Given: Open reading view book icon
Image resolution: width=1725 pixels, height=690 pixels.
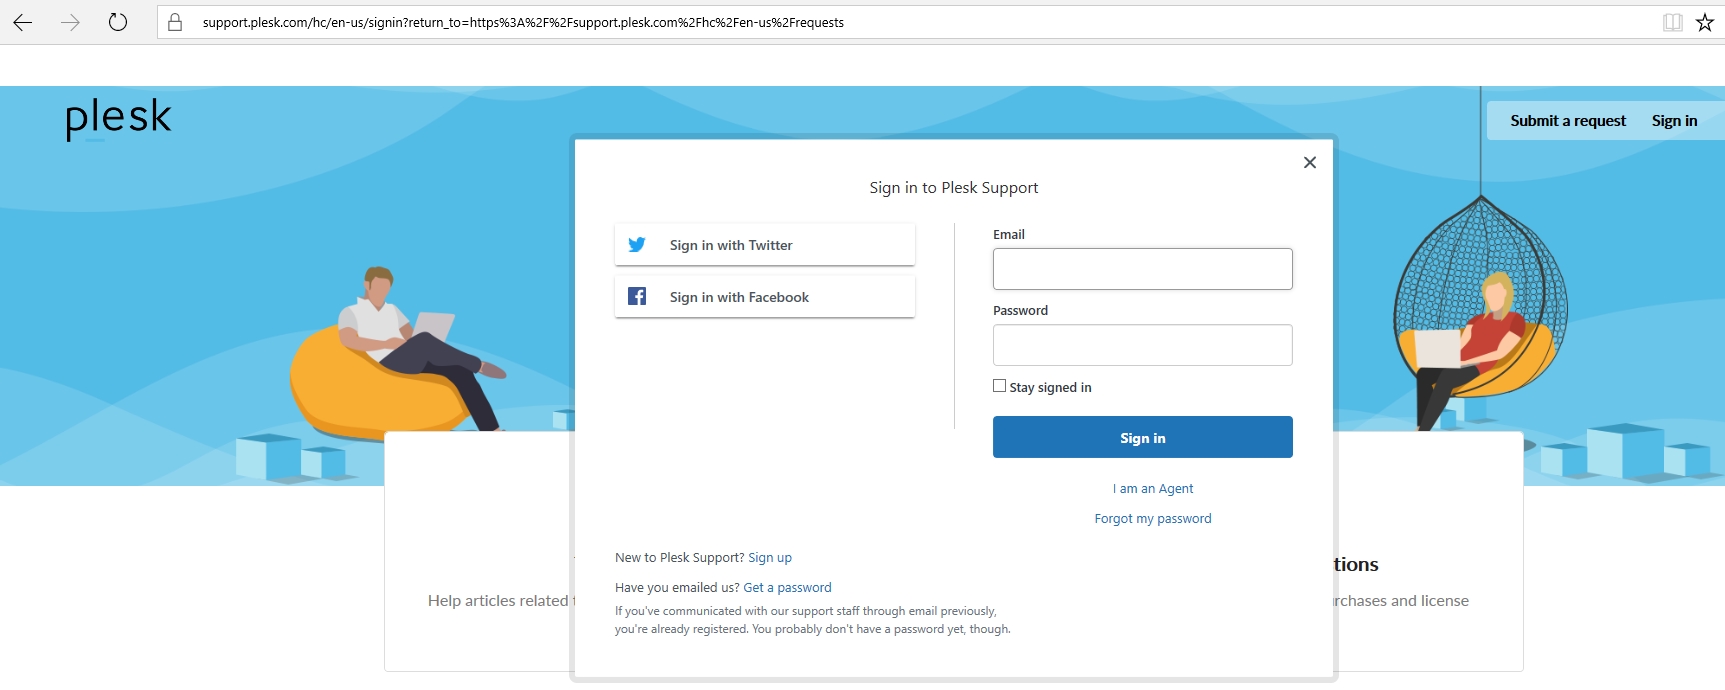Looking at the screenshot, I should 1672,22.
